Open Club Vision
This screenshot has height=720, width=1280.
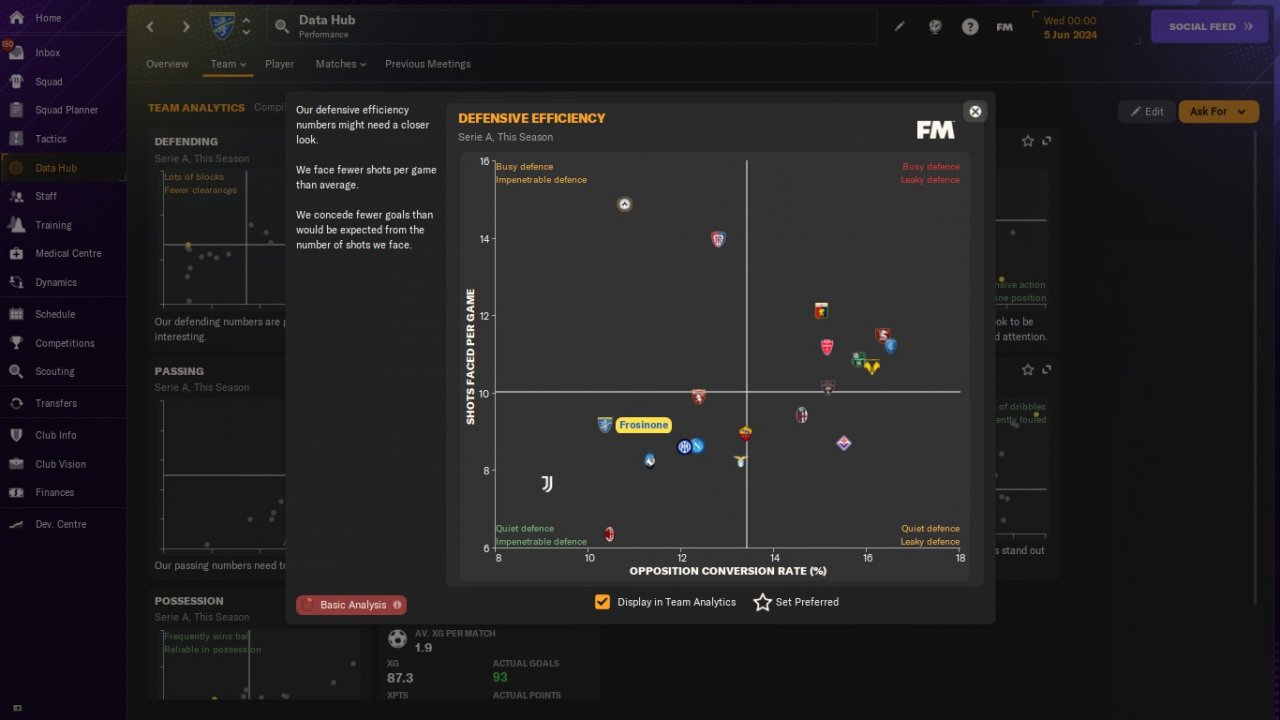point(62,464)
